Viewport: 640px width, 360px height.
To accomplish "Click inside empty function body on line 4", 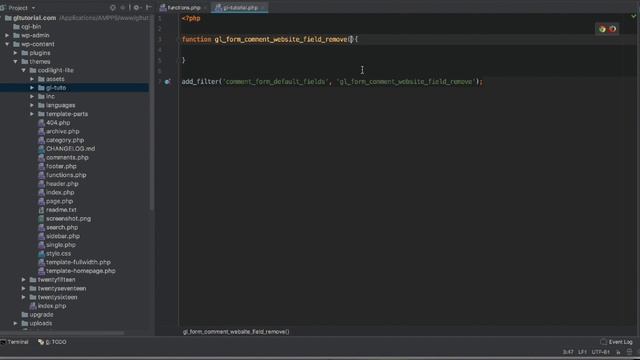I will (407, 50).
